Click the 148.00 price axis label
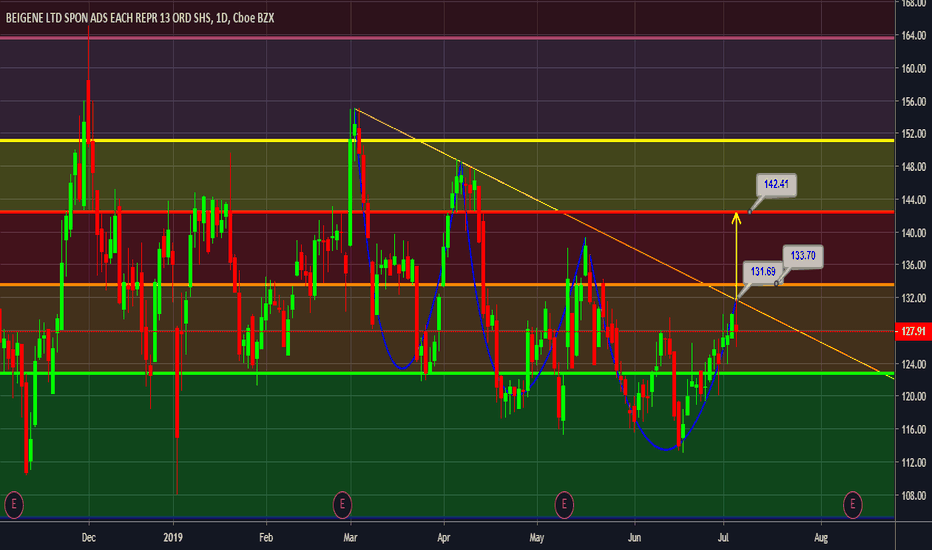Image resolution: width=932 pixels, height=550 pixels. (x=913, y=167)
